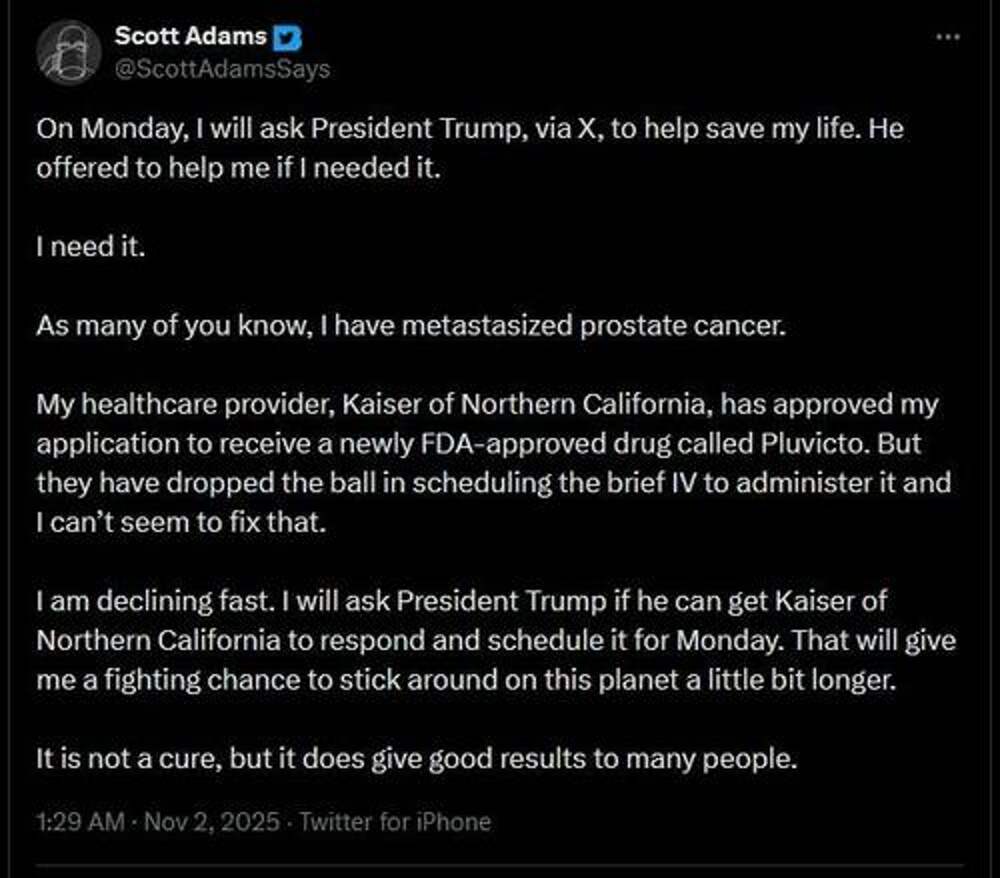This screenshot has width=1000, height=878.
Task: Click Scott Adams' profile avatar
Action: 70,53
